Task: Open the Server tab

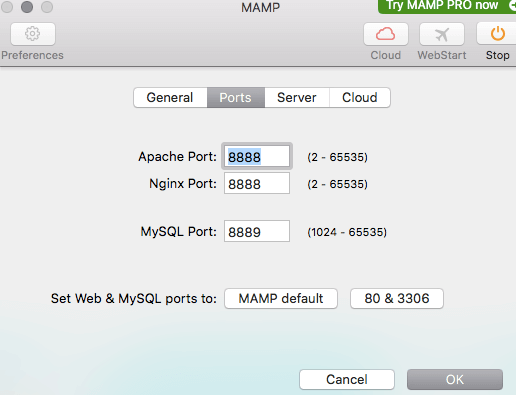Action: 297,98
